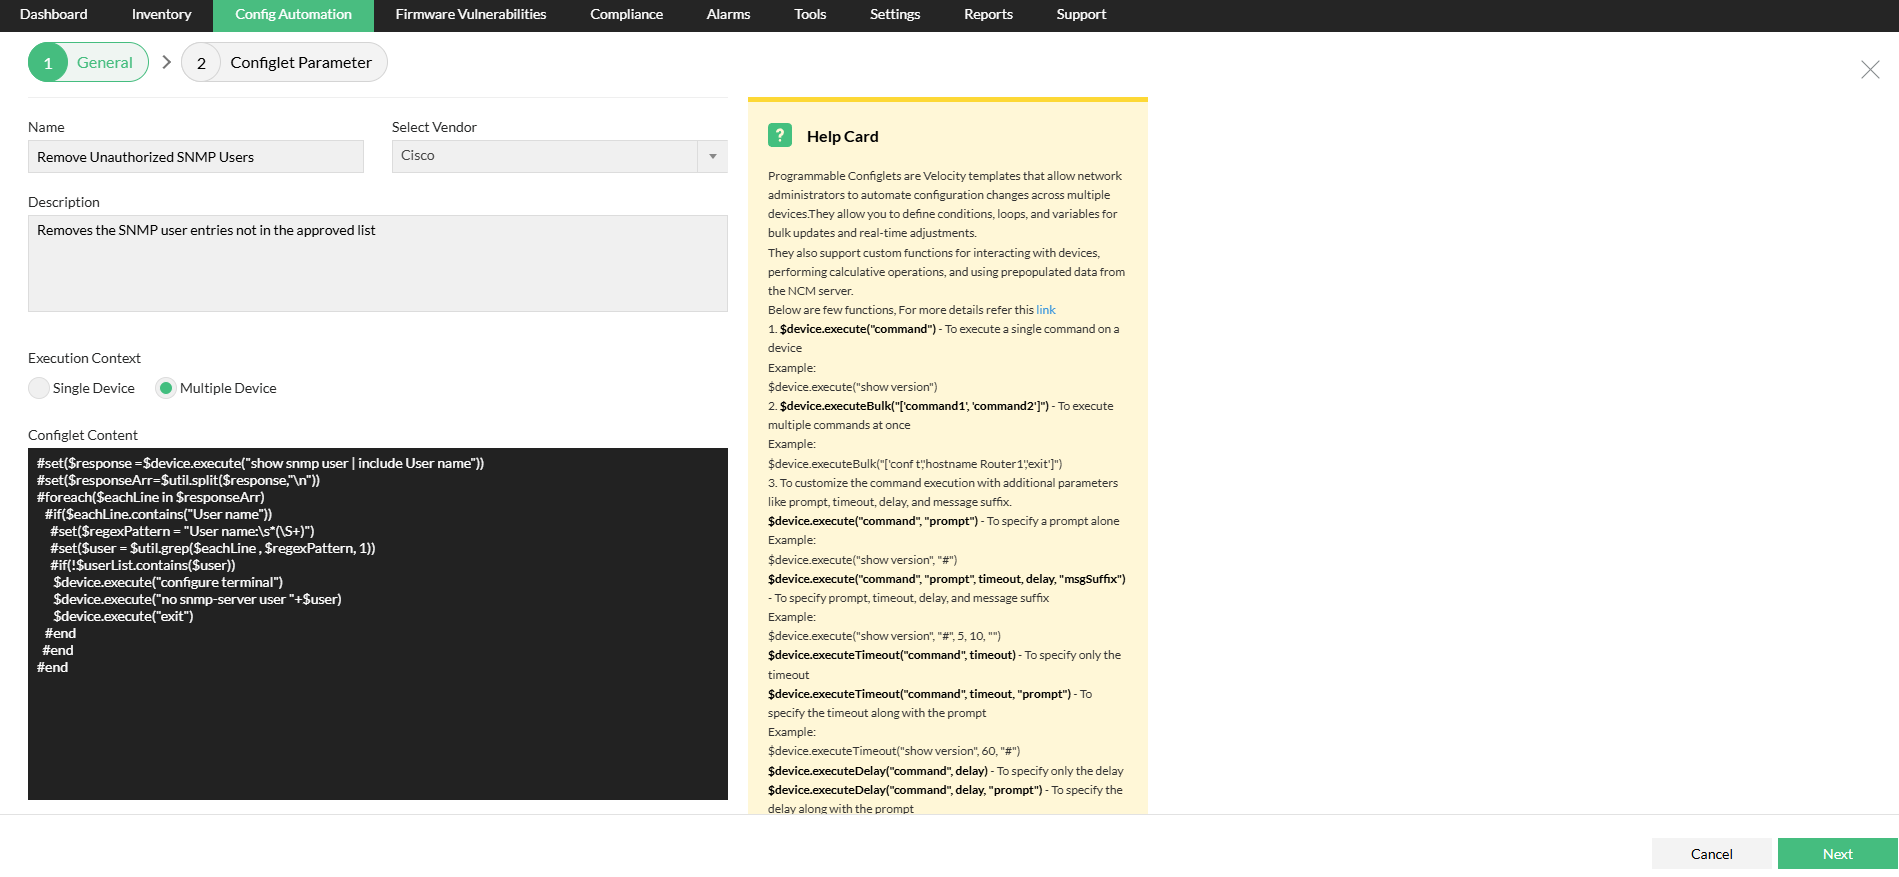Viewport: 1899px width, 877px height.
Task: Select Multiple Device execution context
Action: click(x=166, y=388)
